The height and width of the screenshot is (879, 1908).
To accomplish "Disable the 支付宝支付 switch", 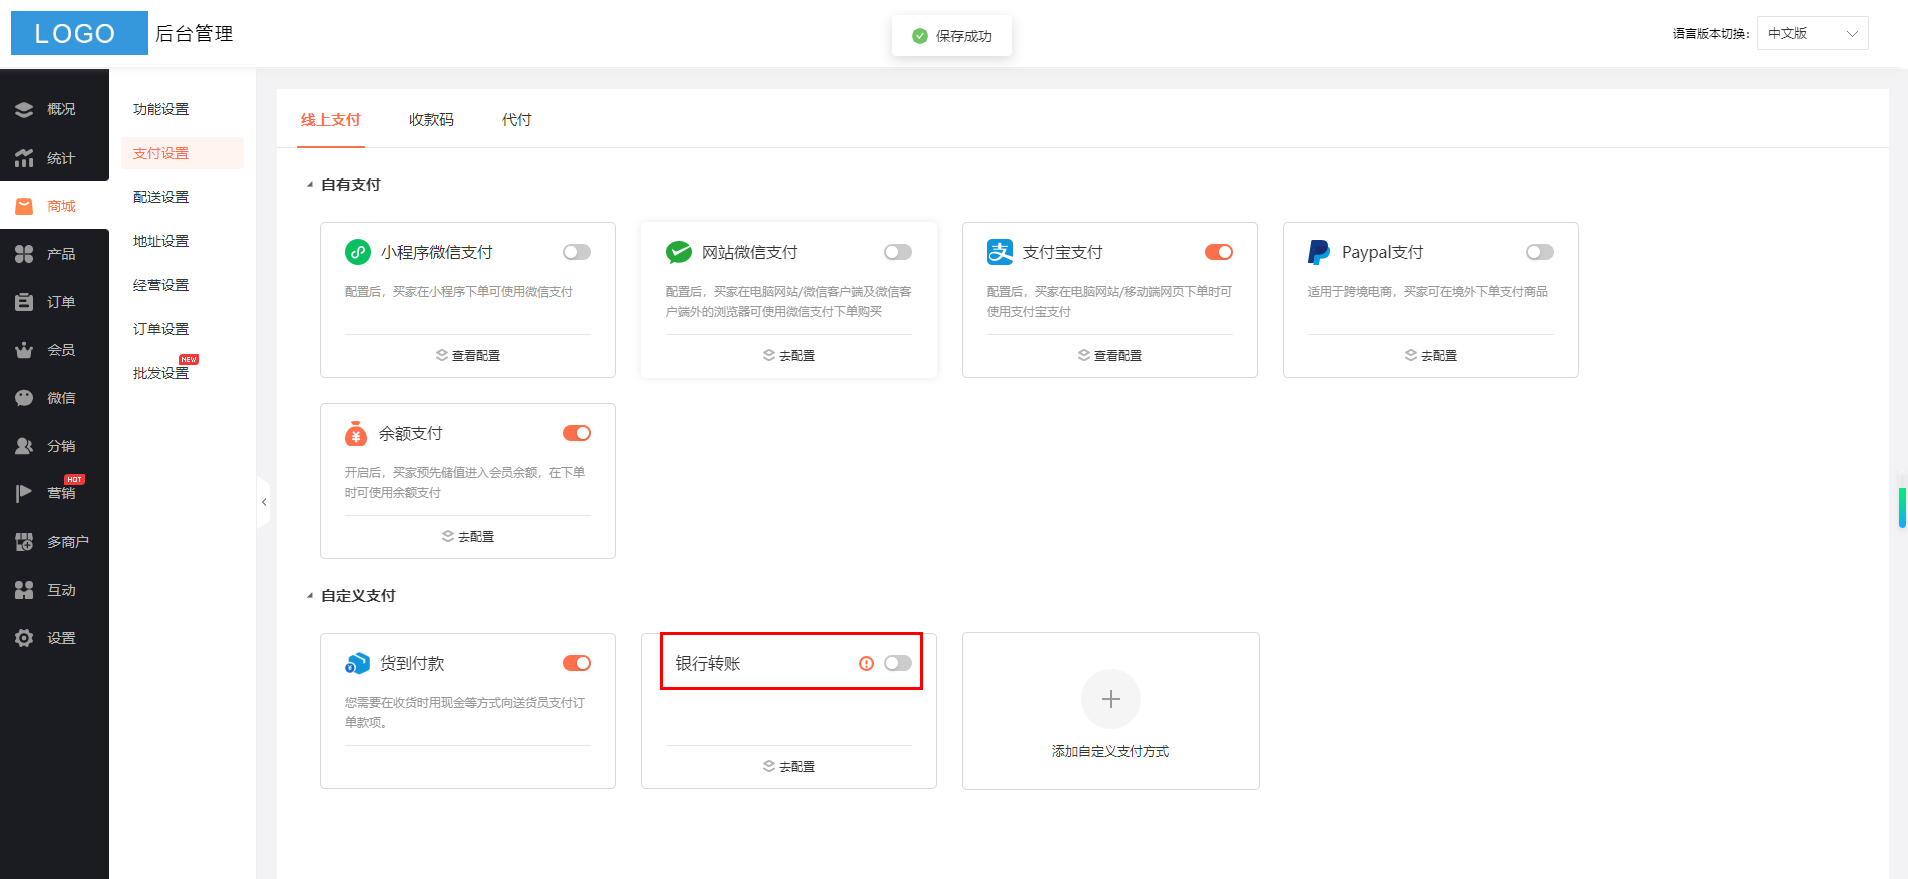I will 1219,252.
